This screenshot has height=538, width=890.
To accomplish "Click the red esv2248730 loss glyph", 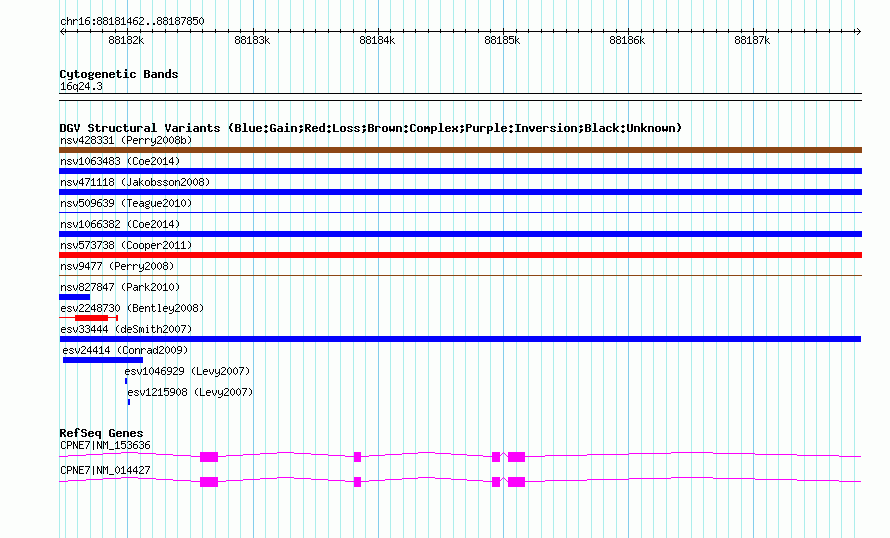I will pyautogui.click(x=91, y=318).
